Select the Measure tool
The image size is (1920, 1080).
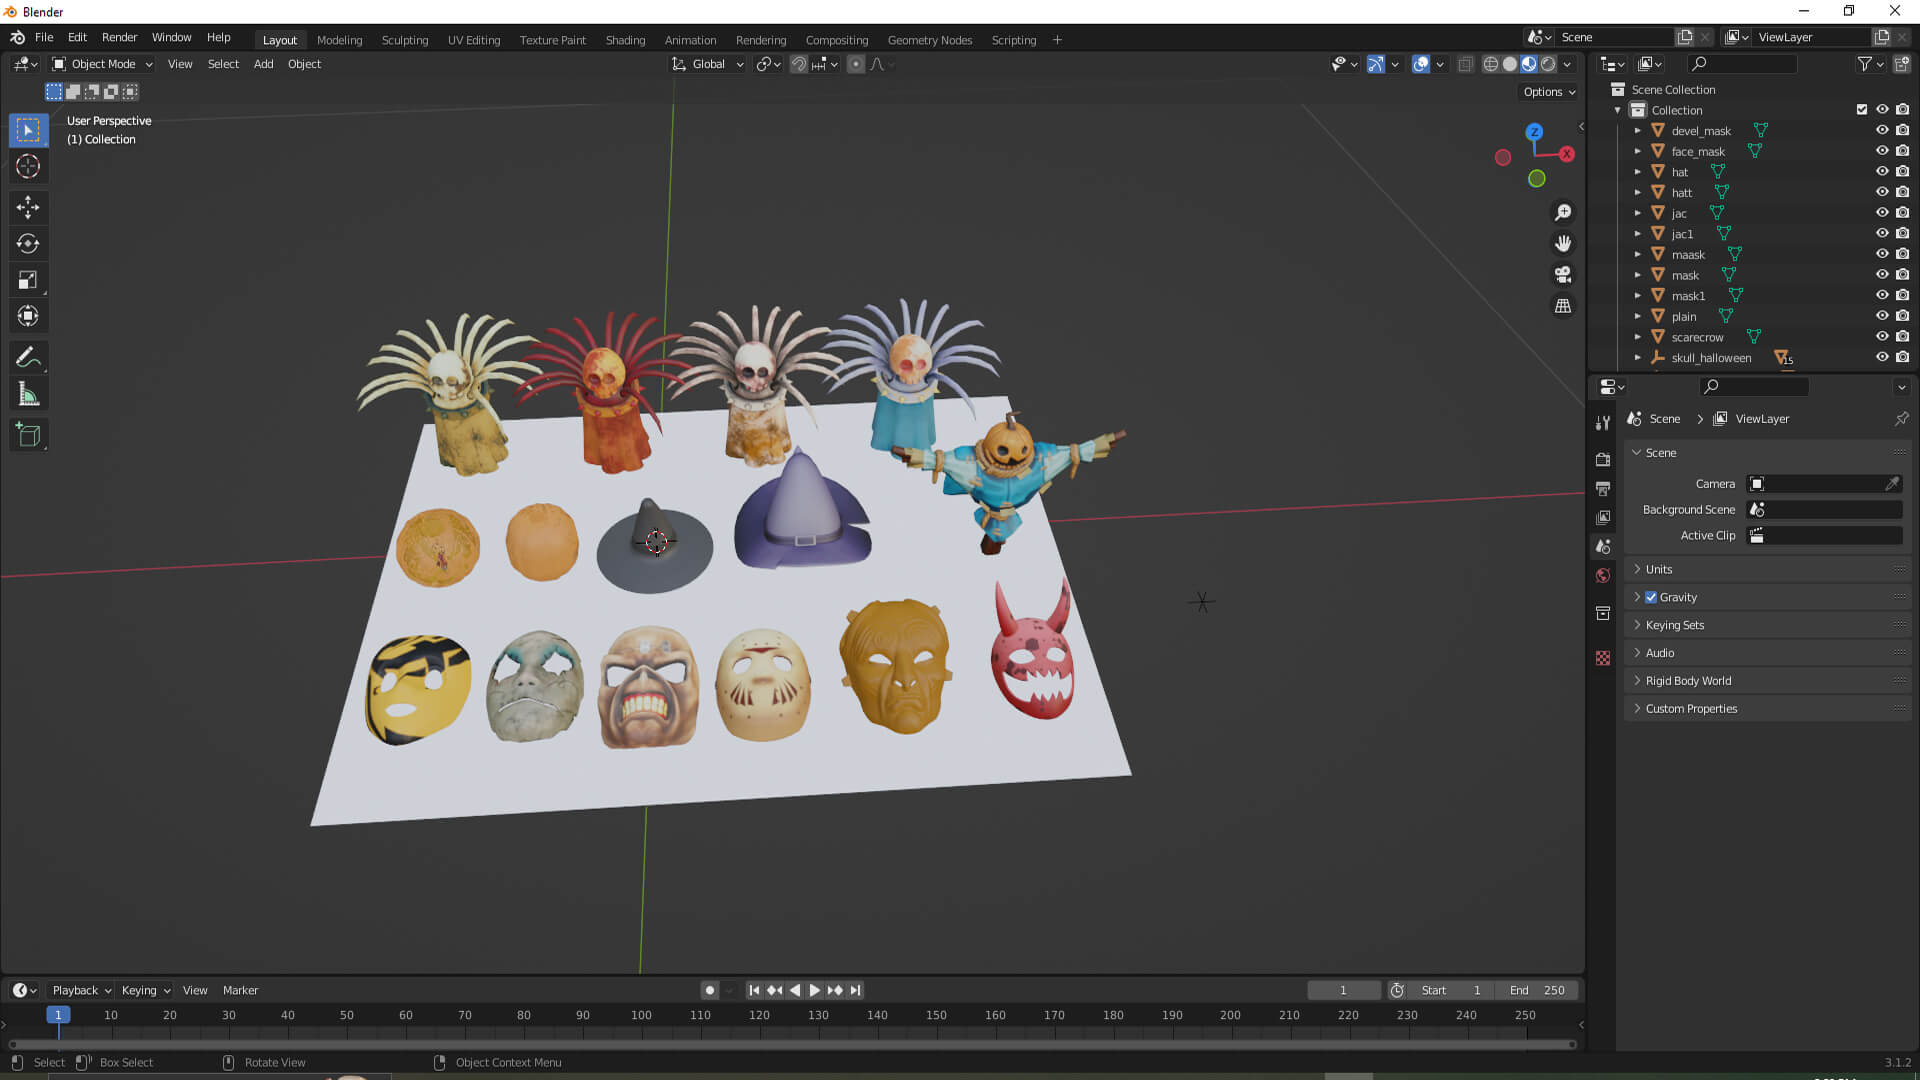coord(28,394)
